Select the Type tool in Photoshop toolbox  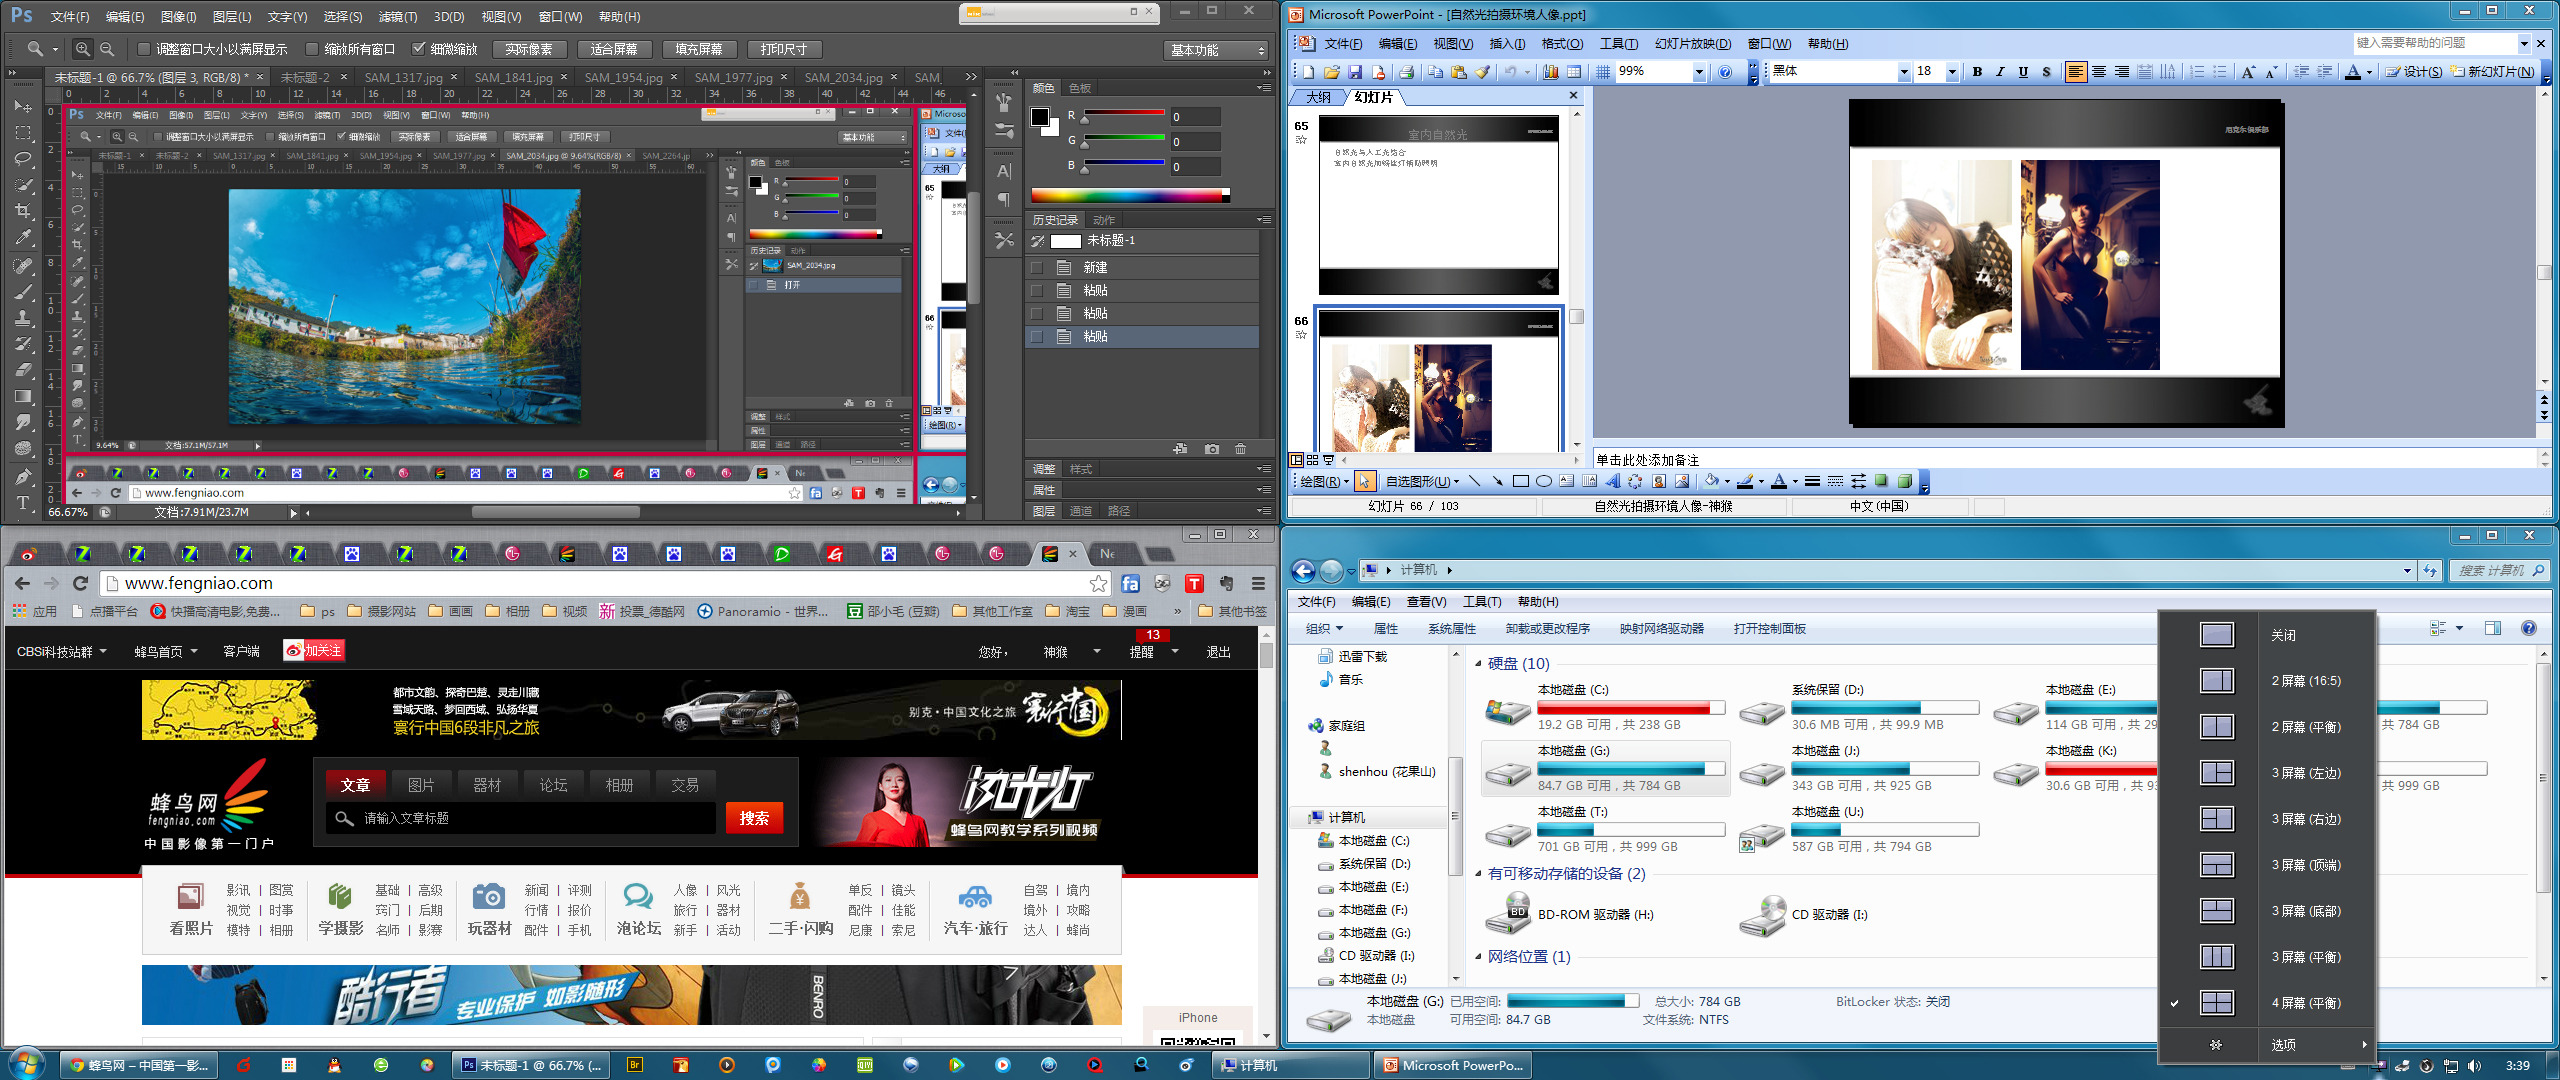click(22, 502)
